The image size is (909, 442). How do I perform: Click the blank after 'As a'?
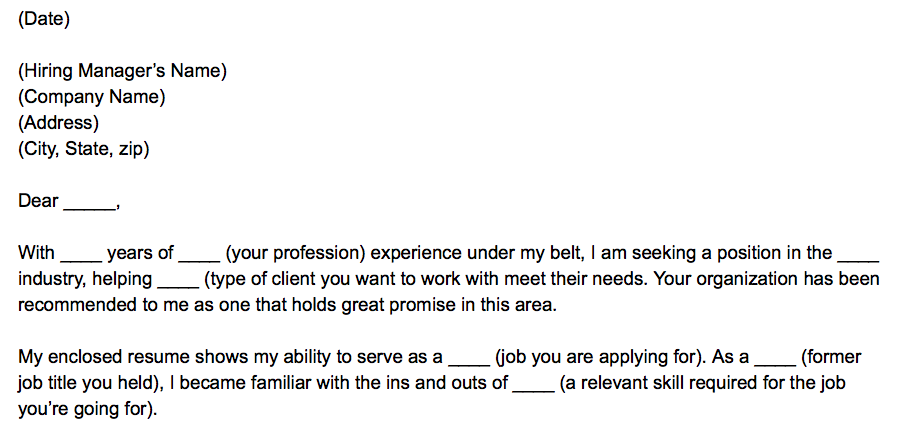tap(774, 358)
